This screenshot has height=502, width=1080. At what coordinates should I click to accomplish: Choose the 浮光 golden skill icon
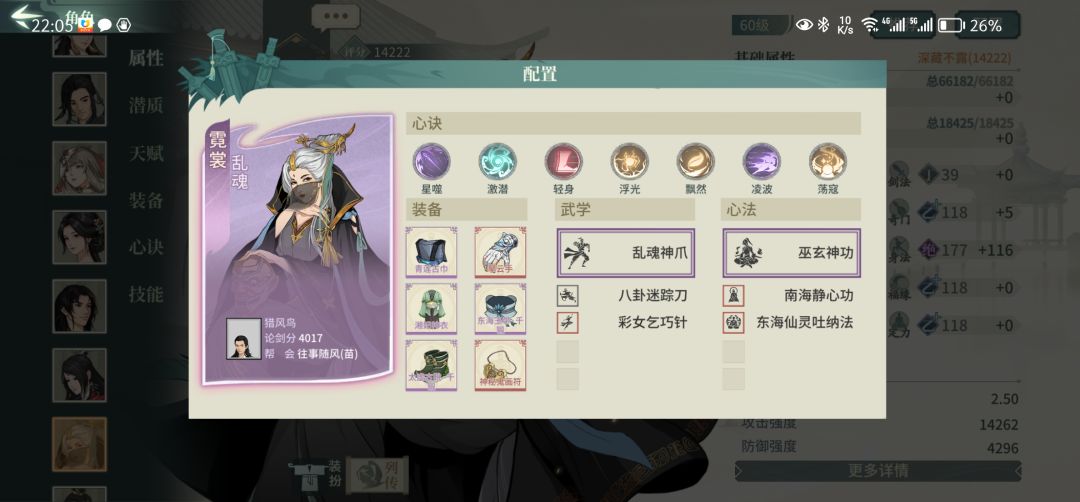tap(630, 162)
